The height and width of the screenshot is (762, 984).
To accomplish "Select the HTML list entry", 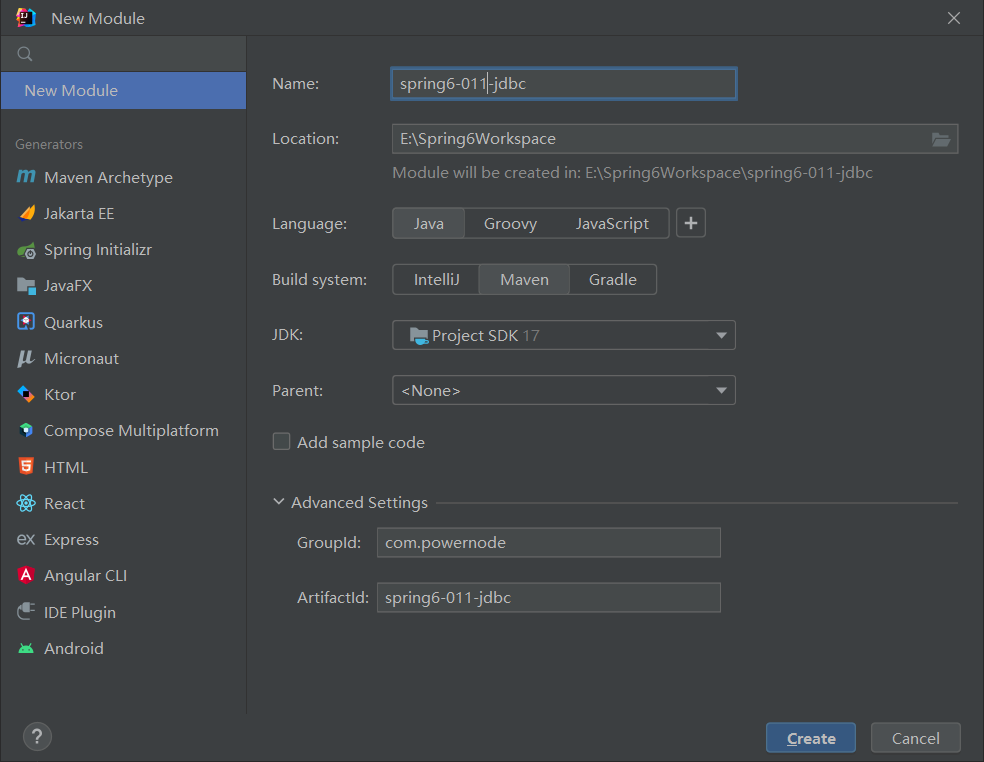I will (124, 467).
